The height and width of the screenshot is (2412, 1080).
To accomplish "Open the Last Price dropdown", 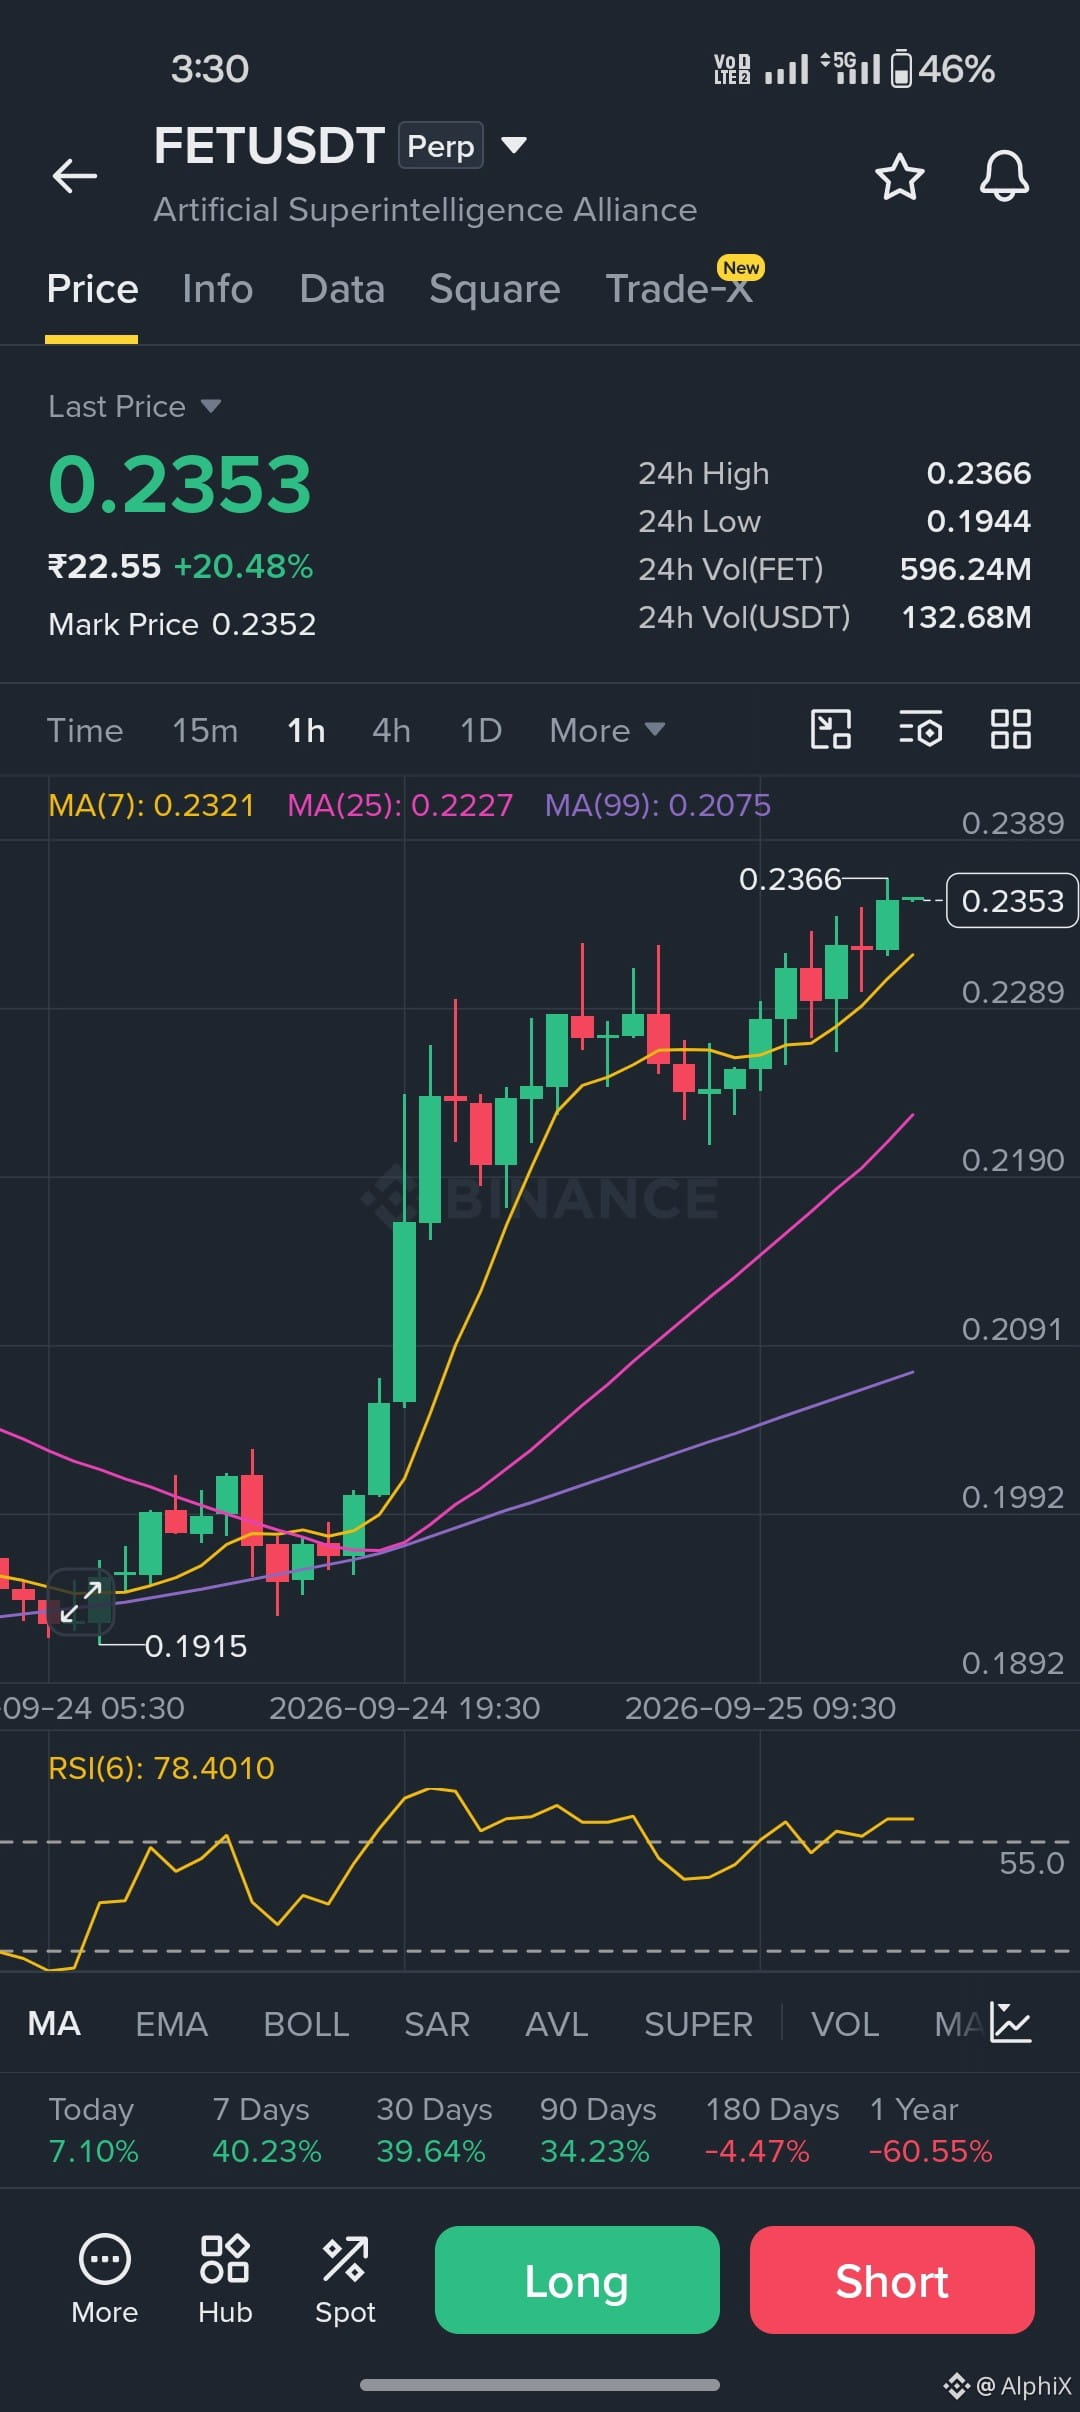I will [x=134, y=406].
